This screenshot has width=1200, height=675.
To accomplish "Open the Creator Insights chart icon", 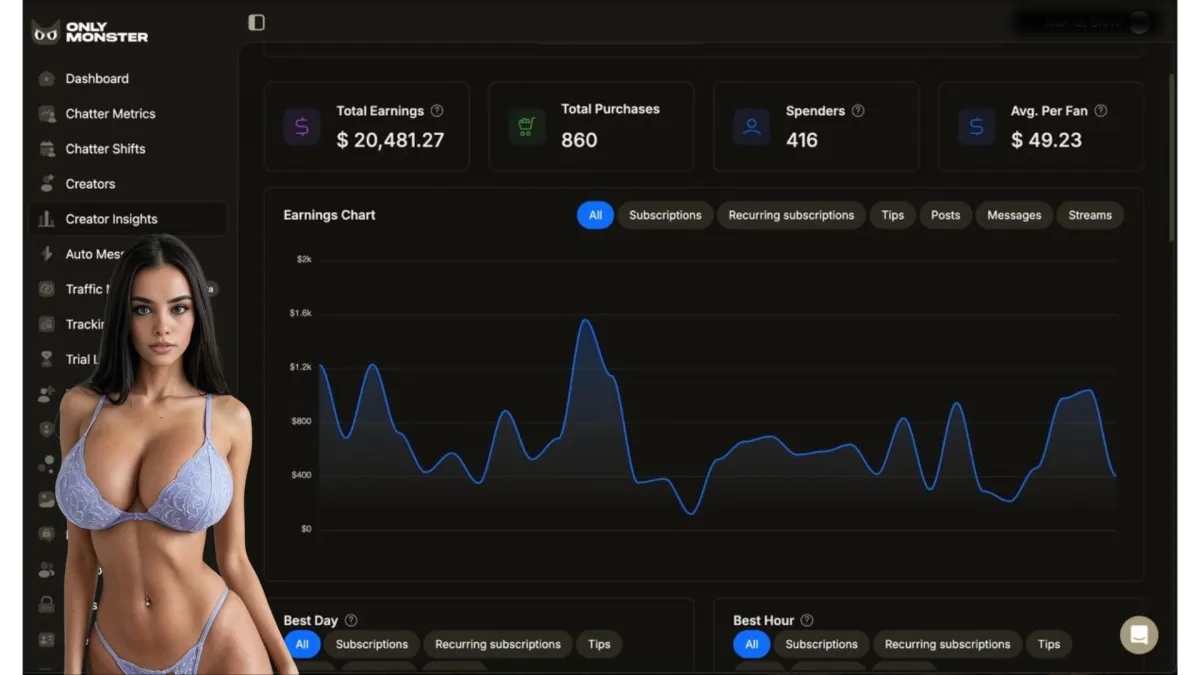I will coord(47,219).
